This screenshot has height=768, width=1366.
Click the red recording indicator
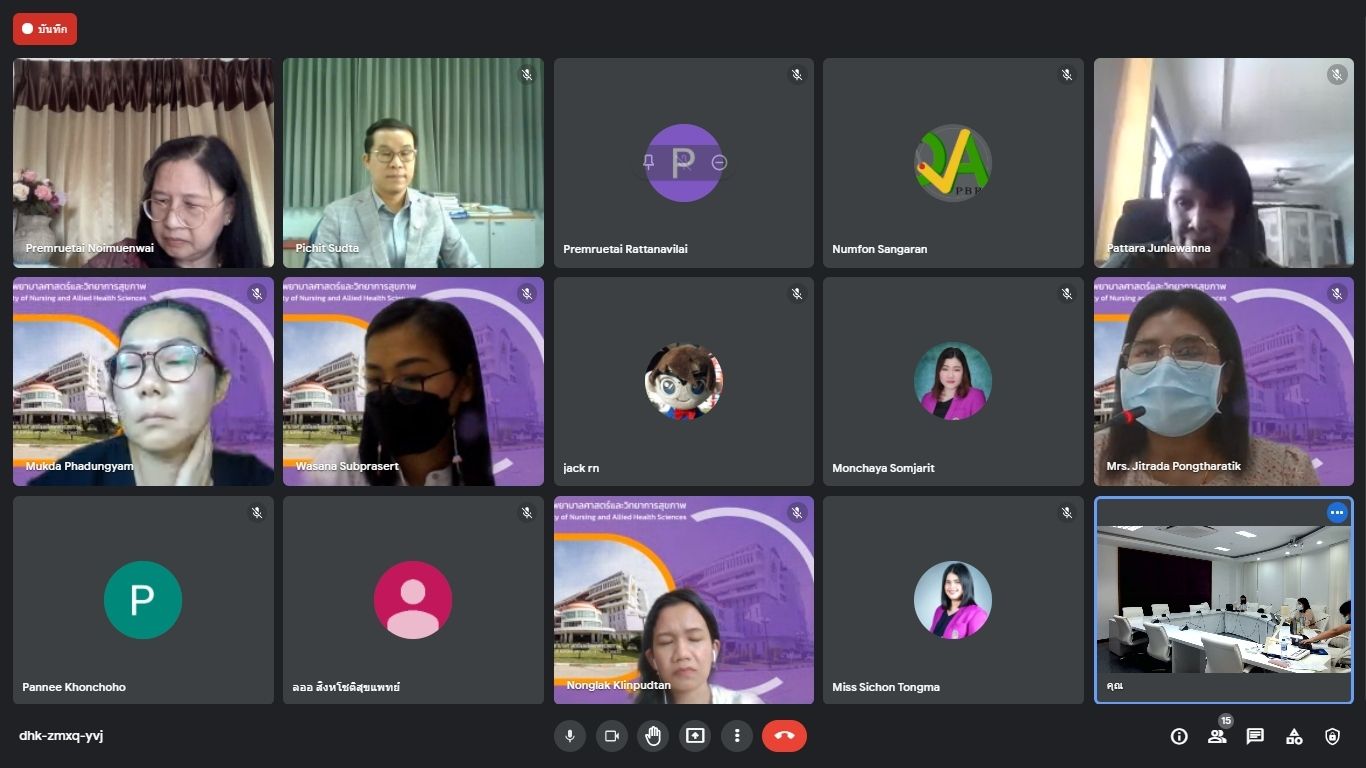(45, 29)
